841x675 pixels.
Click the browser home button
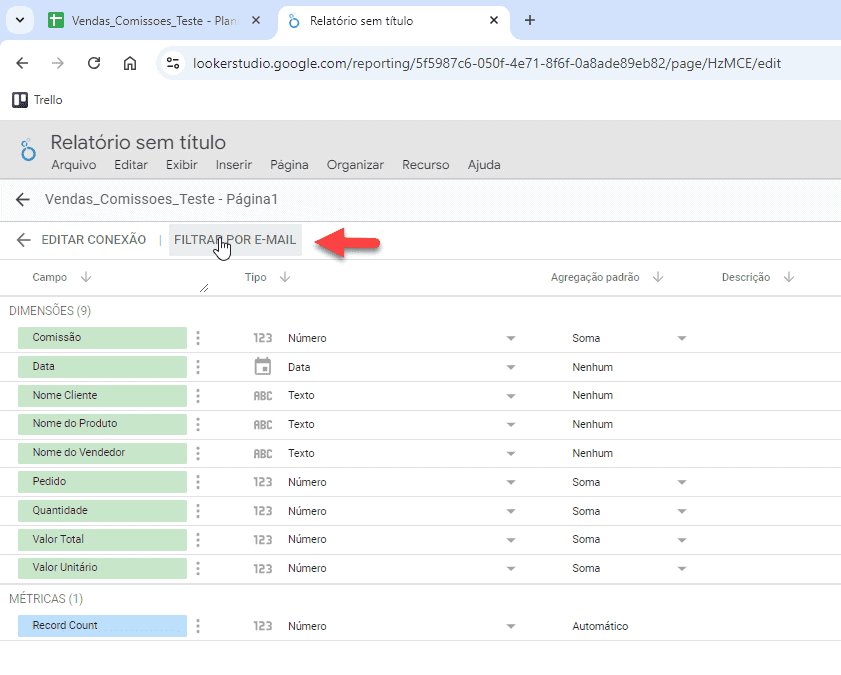point(130,63)
